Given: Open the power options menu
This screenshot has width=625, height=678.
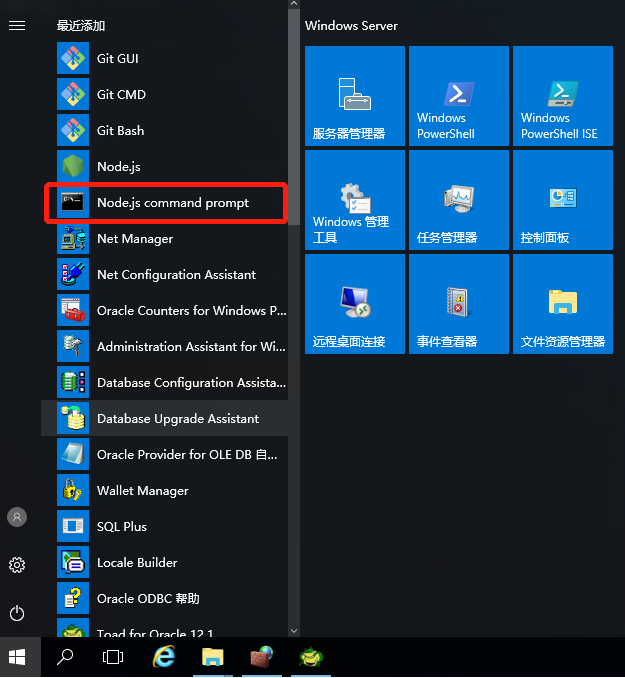Looking at the screenshot, I should tap(17, 613).
